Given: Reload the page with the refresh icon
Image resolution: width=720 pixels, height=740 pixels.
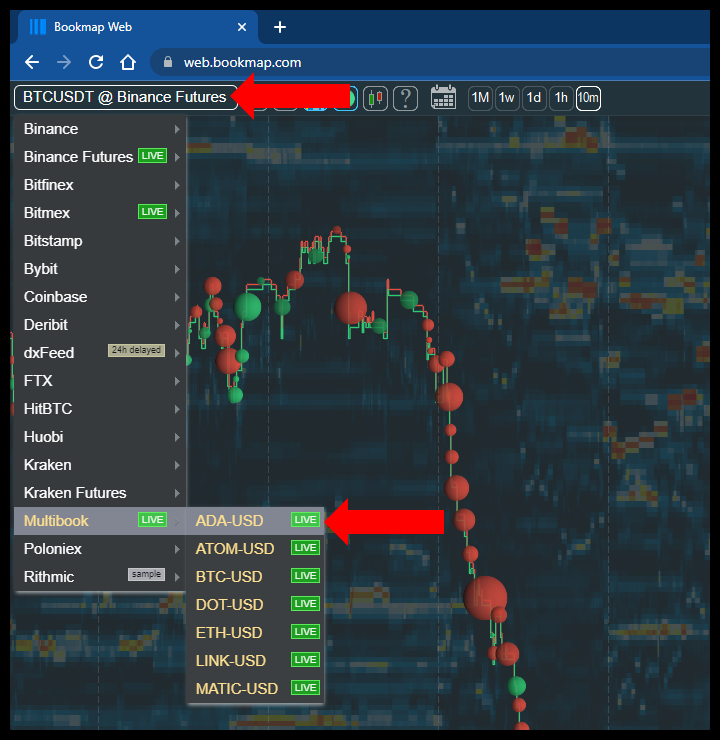Looking at the screenshot, I should (96, 62).
